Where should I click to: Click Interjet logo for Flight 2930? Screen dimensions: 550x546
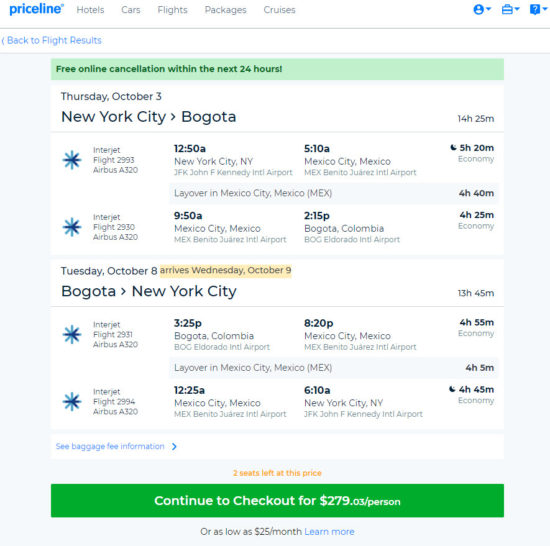pos(72,227)
